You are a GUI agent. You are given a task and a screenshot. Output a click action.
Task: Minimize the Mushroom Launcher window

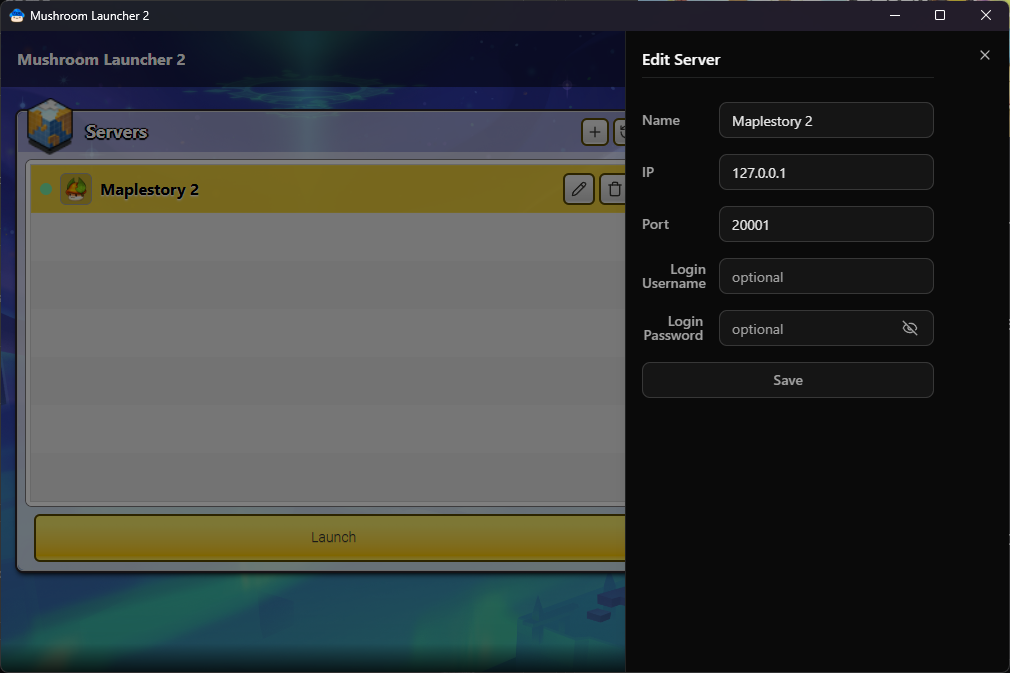click(895, 15)
